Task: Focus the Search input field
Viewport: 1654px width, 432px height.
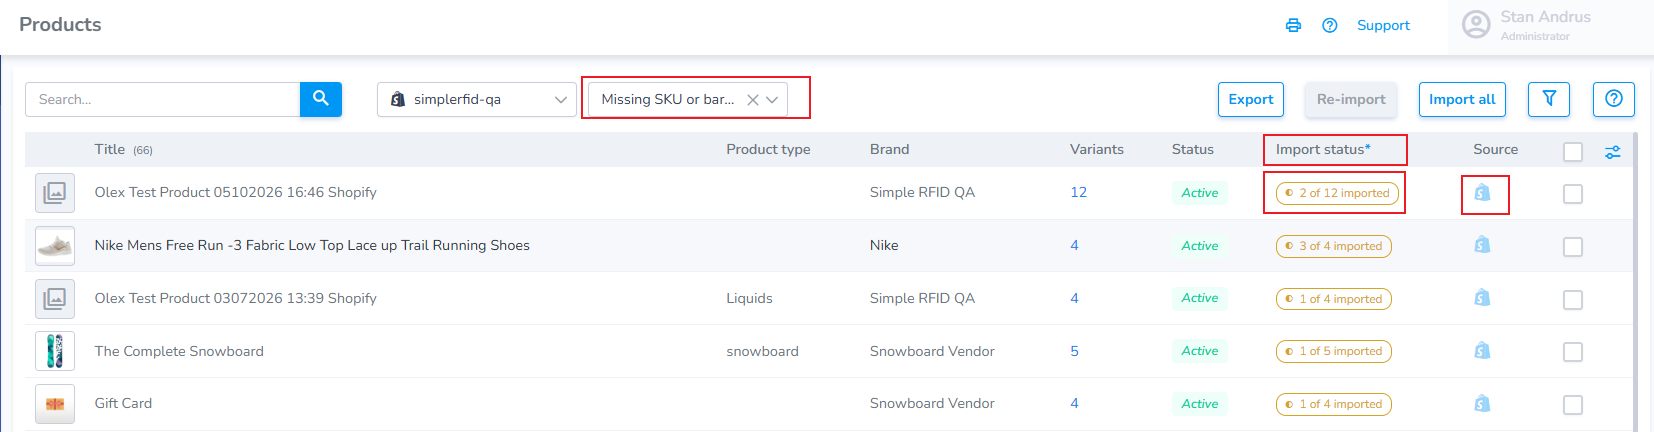Action: (x=162, y=99)
